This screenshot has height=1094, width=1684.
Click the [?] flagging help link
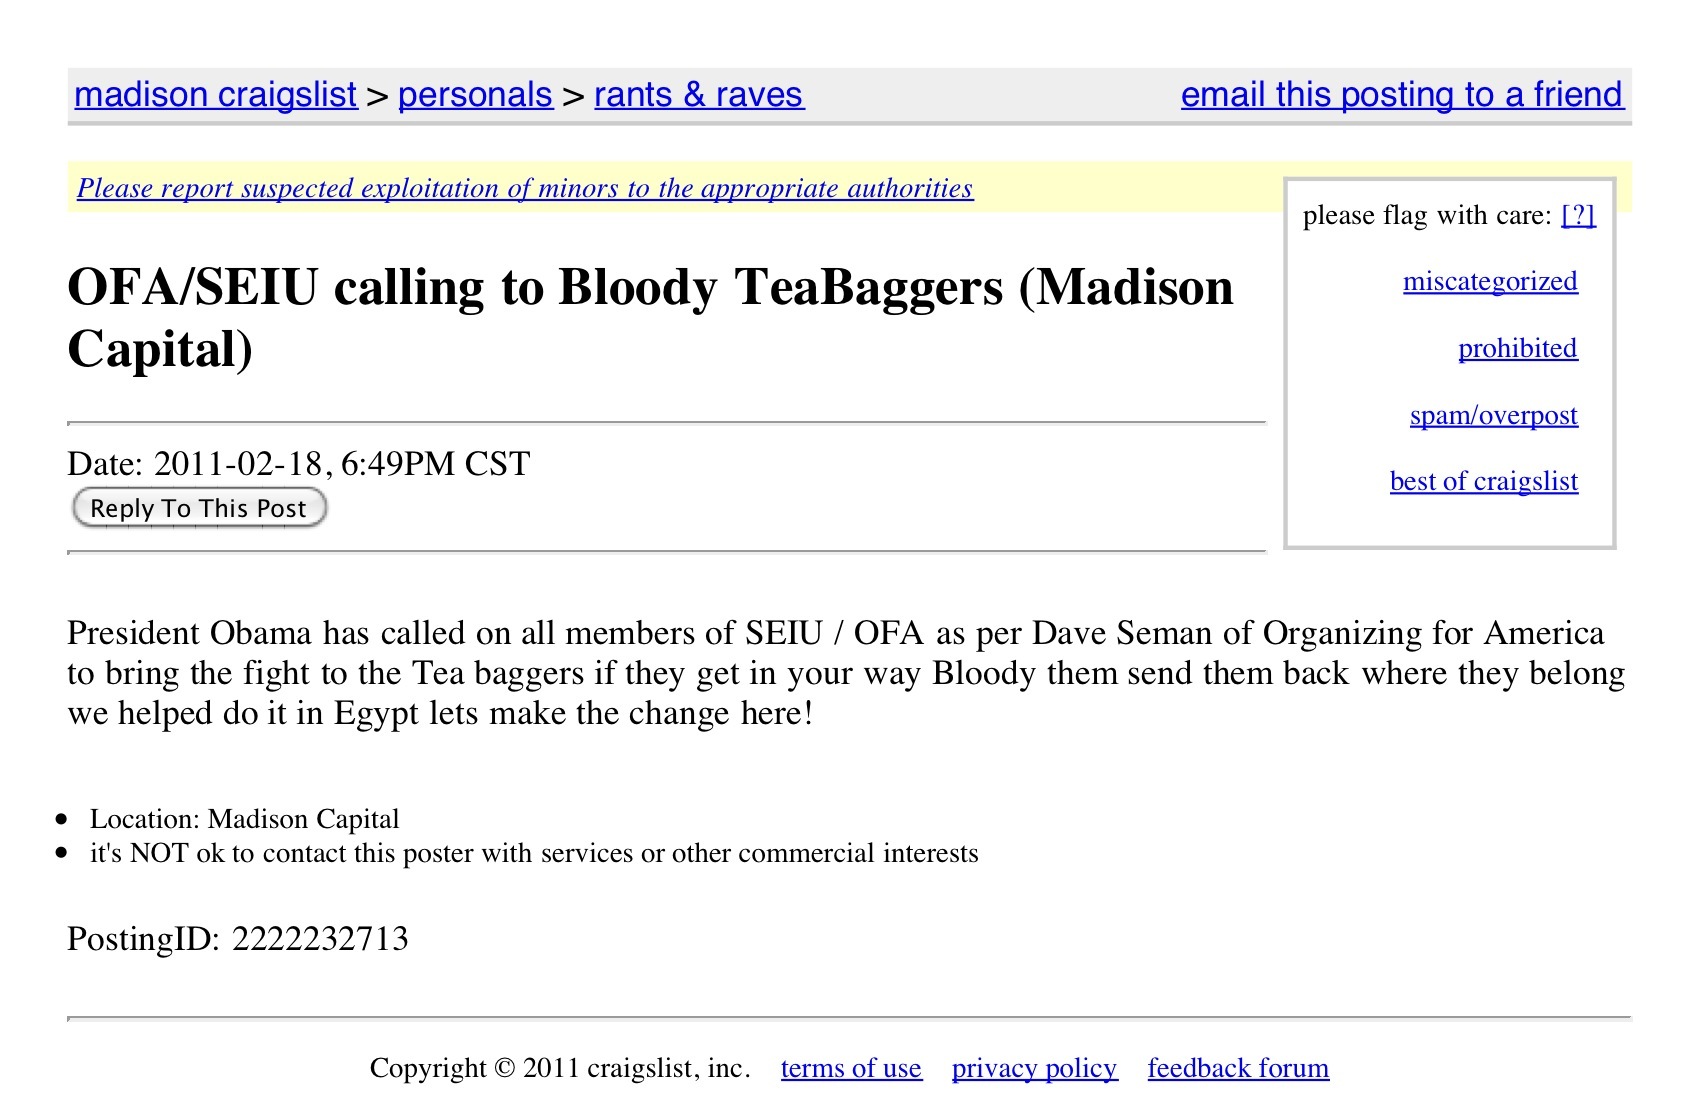point(1578,215)
